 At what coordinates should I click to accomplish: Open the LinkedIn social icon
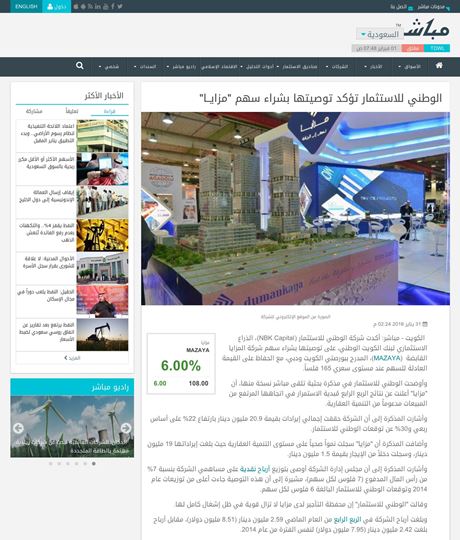click(x=98, y=7)
